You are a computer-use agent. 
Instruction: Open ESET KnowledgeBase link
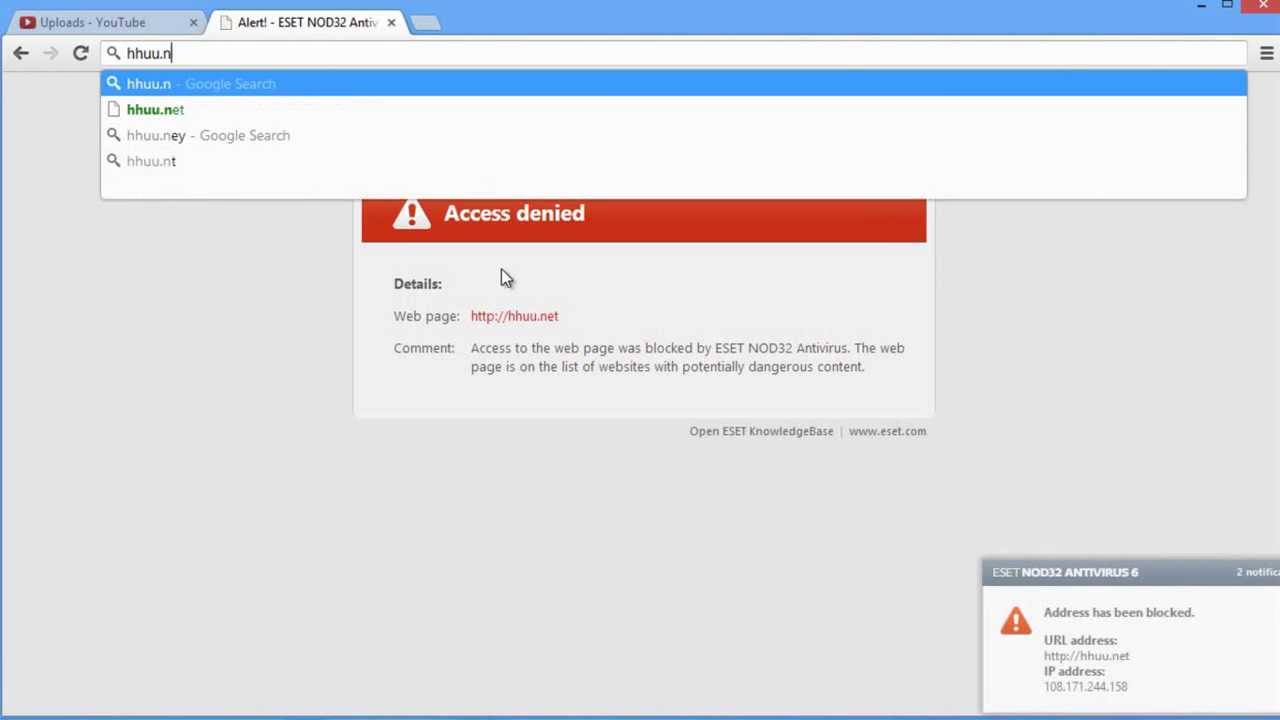[761, 431]
